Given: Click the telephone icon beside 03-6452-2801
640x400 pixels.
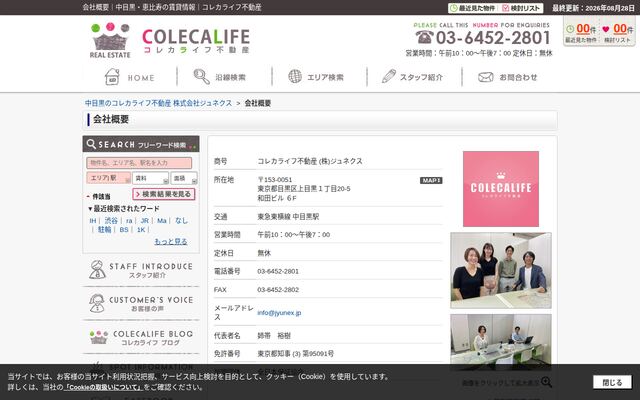Looking at the screenshot, I should 424,37.
